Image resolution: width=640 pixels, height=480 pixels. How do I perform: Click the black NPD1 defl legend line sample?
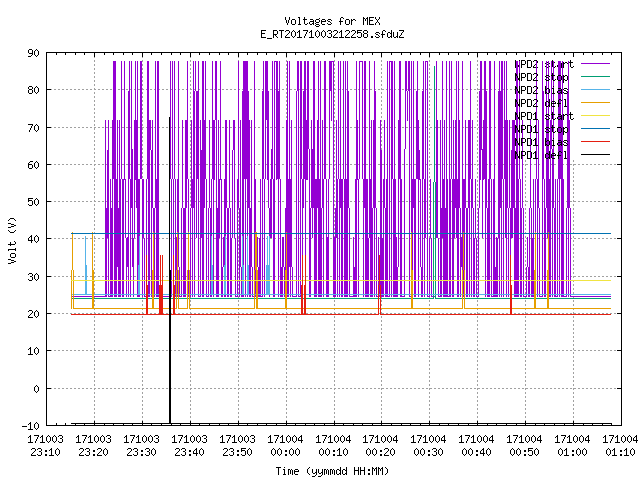596,155
